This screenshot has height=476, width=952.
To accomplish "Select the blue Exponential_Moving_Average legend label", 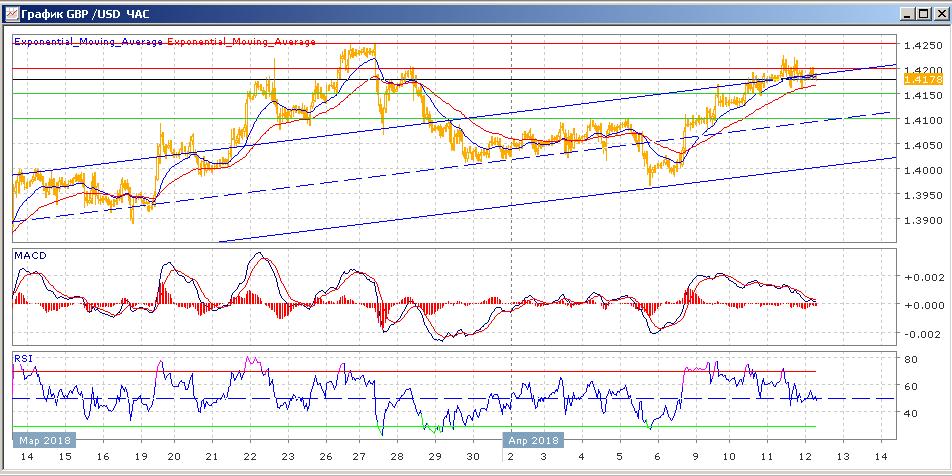I will coord(89,42).
